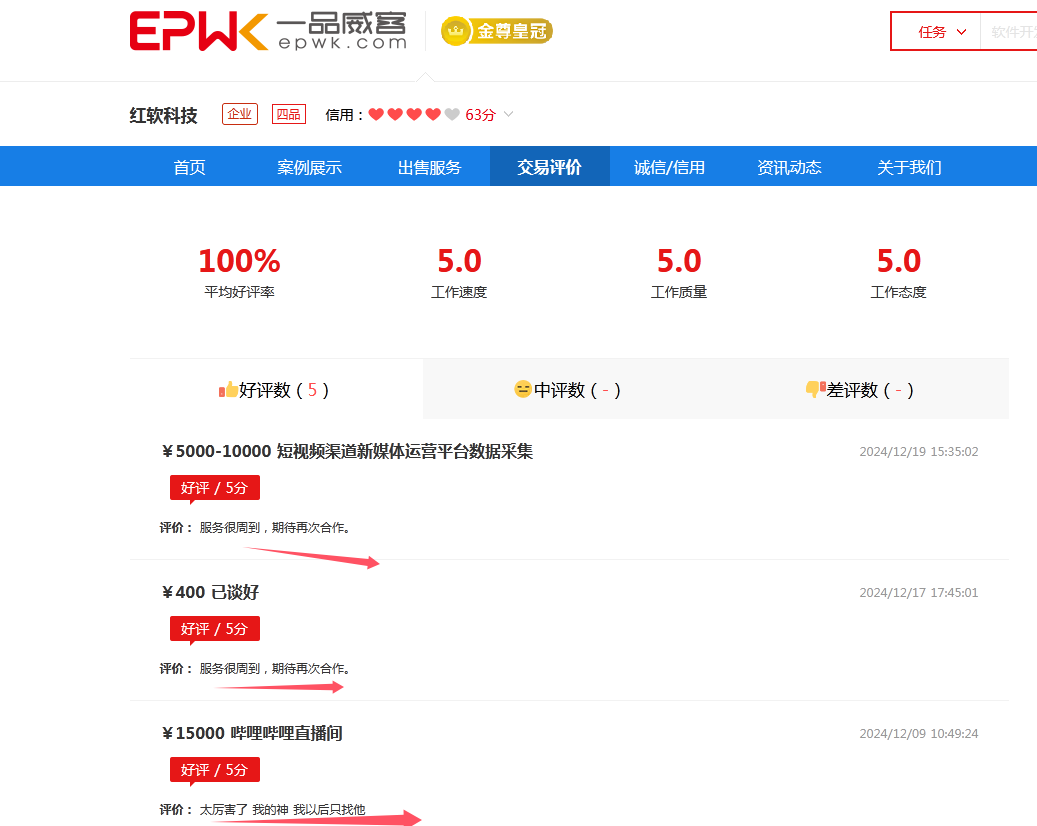The width and height of the screenshot is (1037, 826).
Task: Click the timestamp 2024/12/17 17:45:01
Action: 919,592
